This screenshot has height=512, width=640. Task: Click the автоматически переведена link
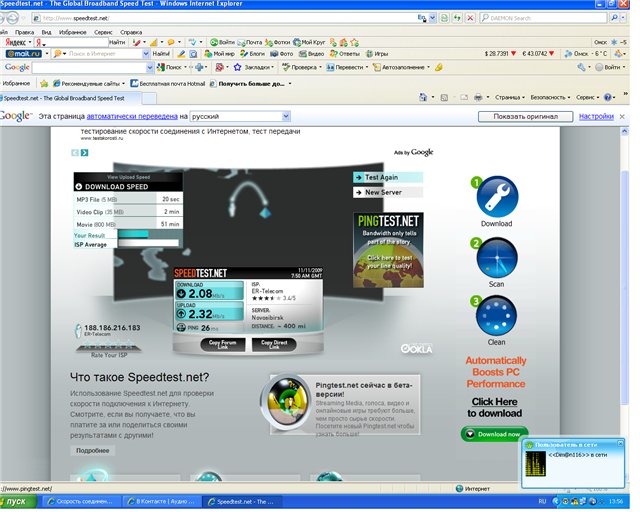coord(132,116)
